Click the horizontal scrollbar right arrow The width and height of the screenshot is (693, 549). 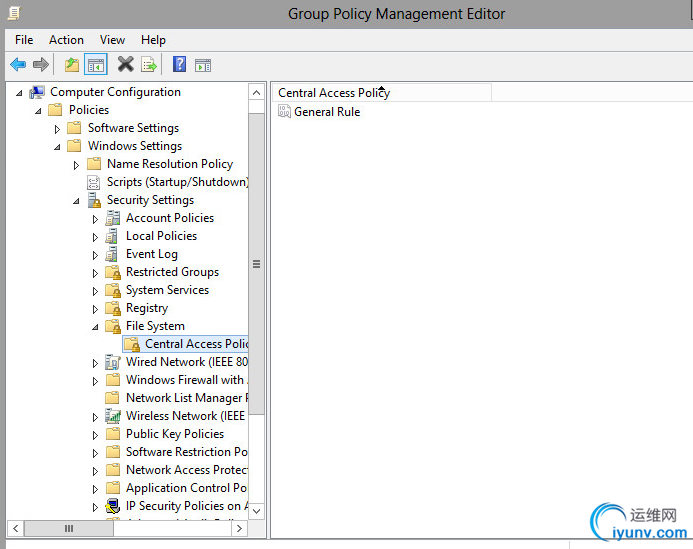click(239, 528)
